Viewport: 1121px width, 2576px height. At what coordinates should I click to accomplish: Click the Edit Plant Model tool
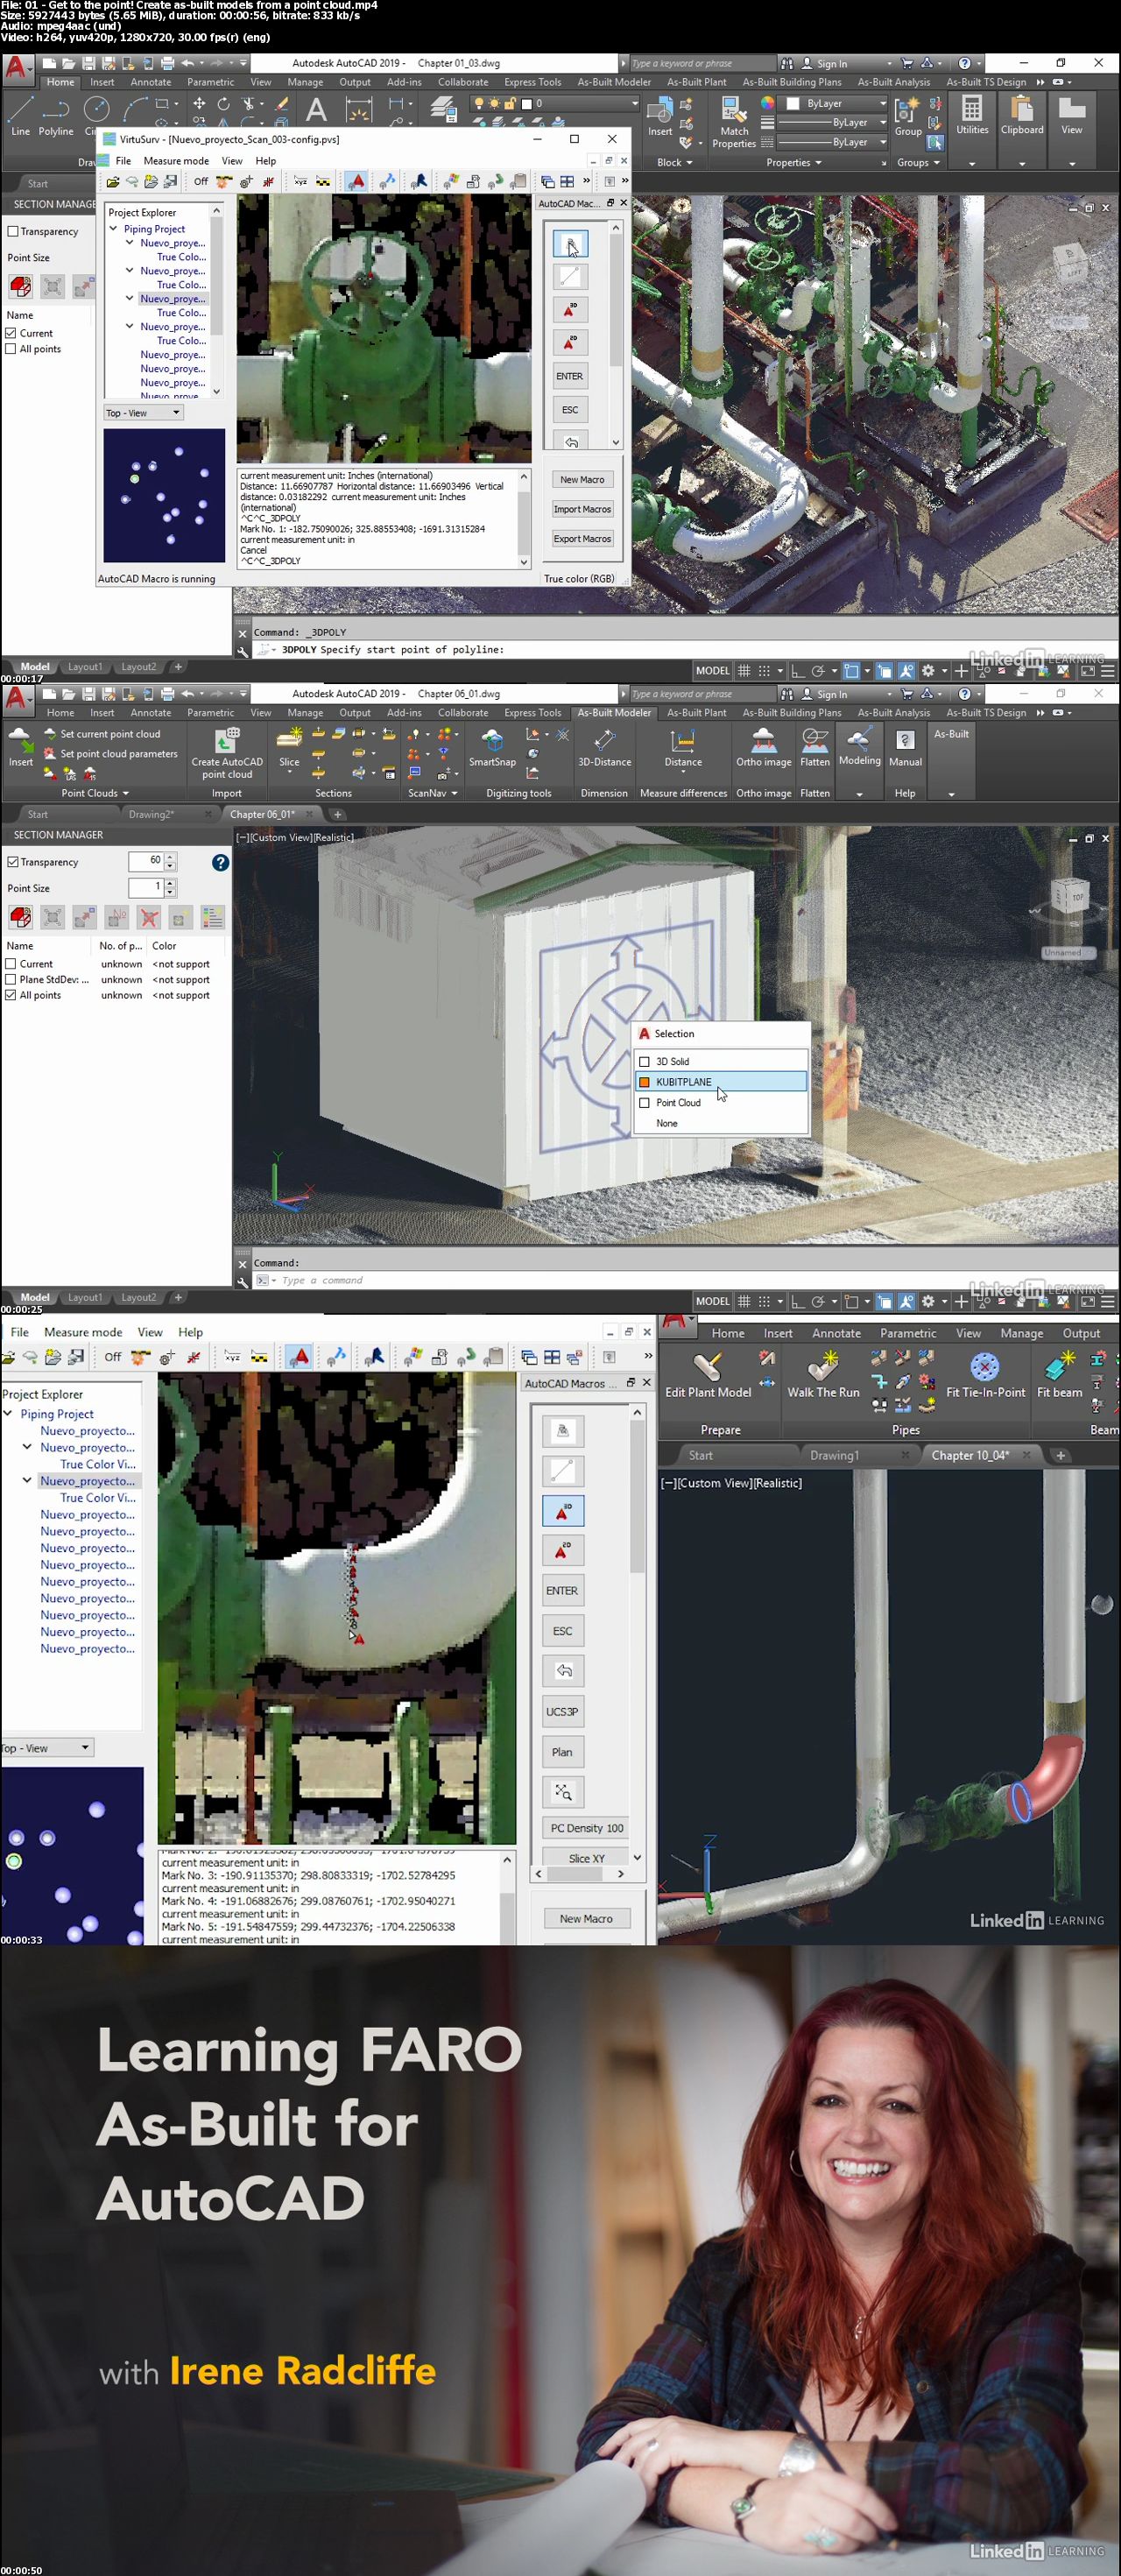click(708, 1374)
